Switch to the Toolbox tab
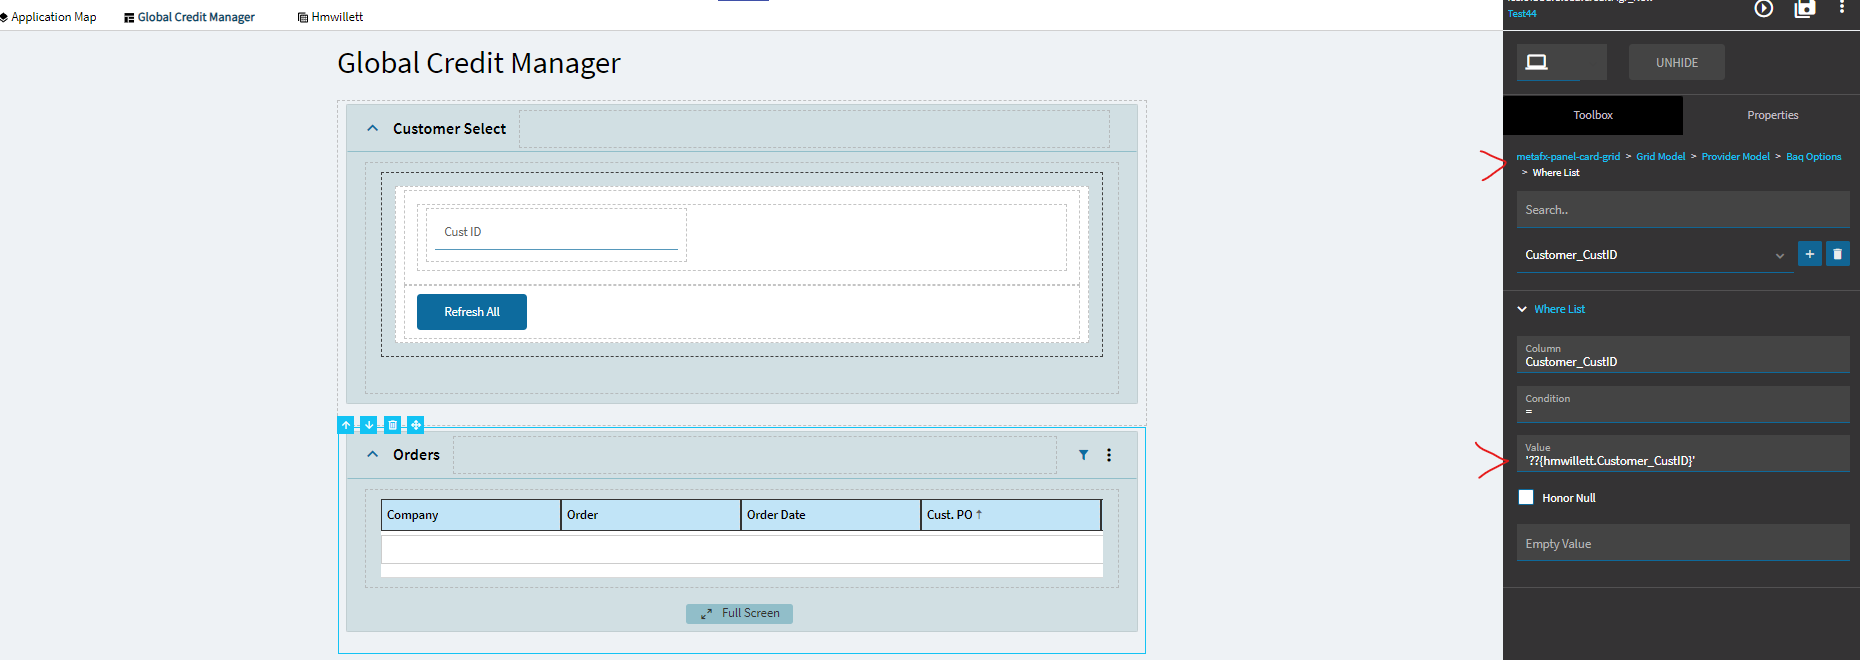This screenshot has height=660, width=1860. point(1593,115)
